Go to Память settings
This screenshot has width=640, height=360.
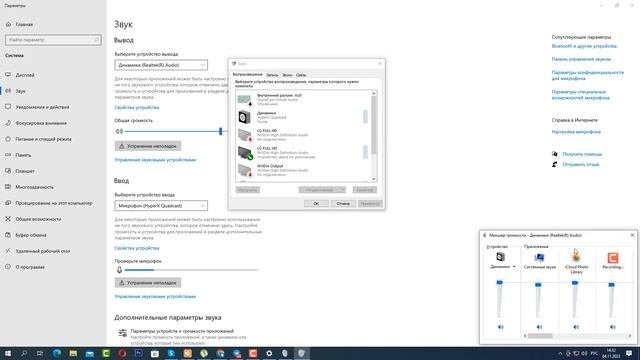click(23, 155)
